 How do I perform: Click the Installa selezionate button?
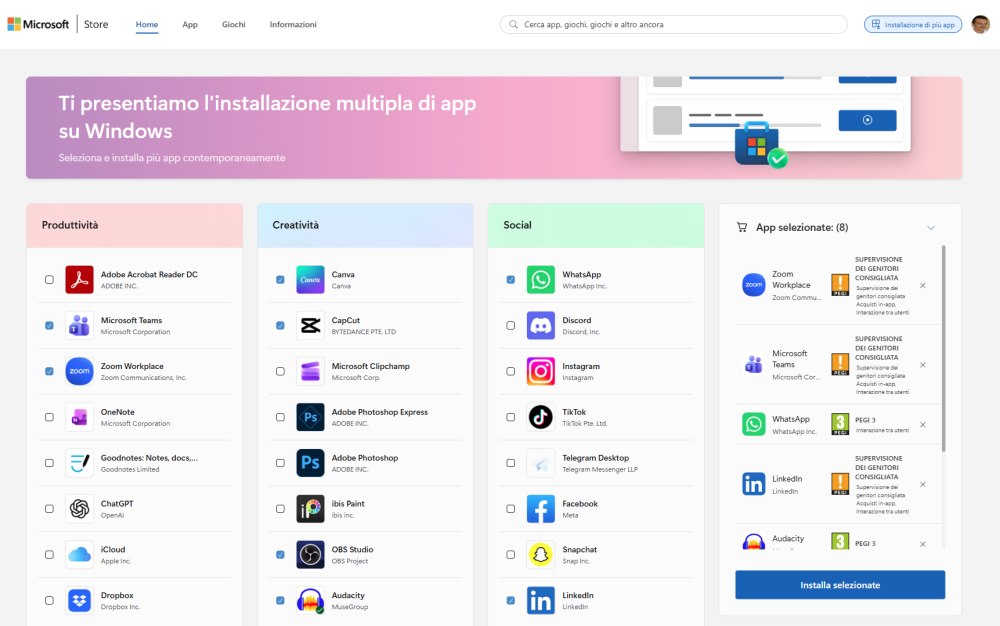pos(839,584)
